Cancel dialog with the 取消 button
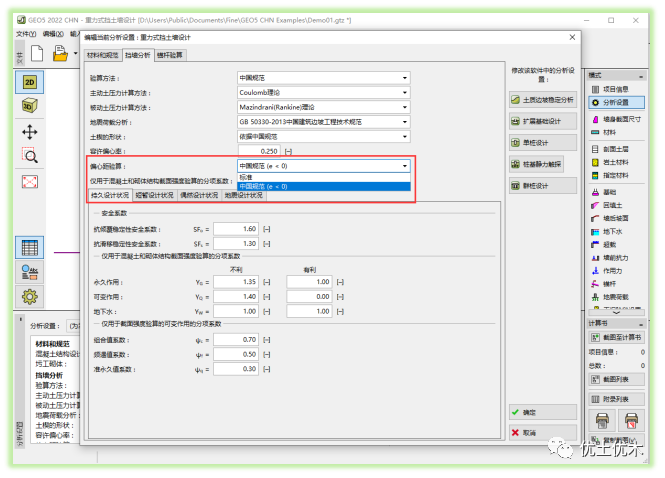Image resolution: width=665 pixels, height=478 pixels. click(x=543, y=433)
